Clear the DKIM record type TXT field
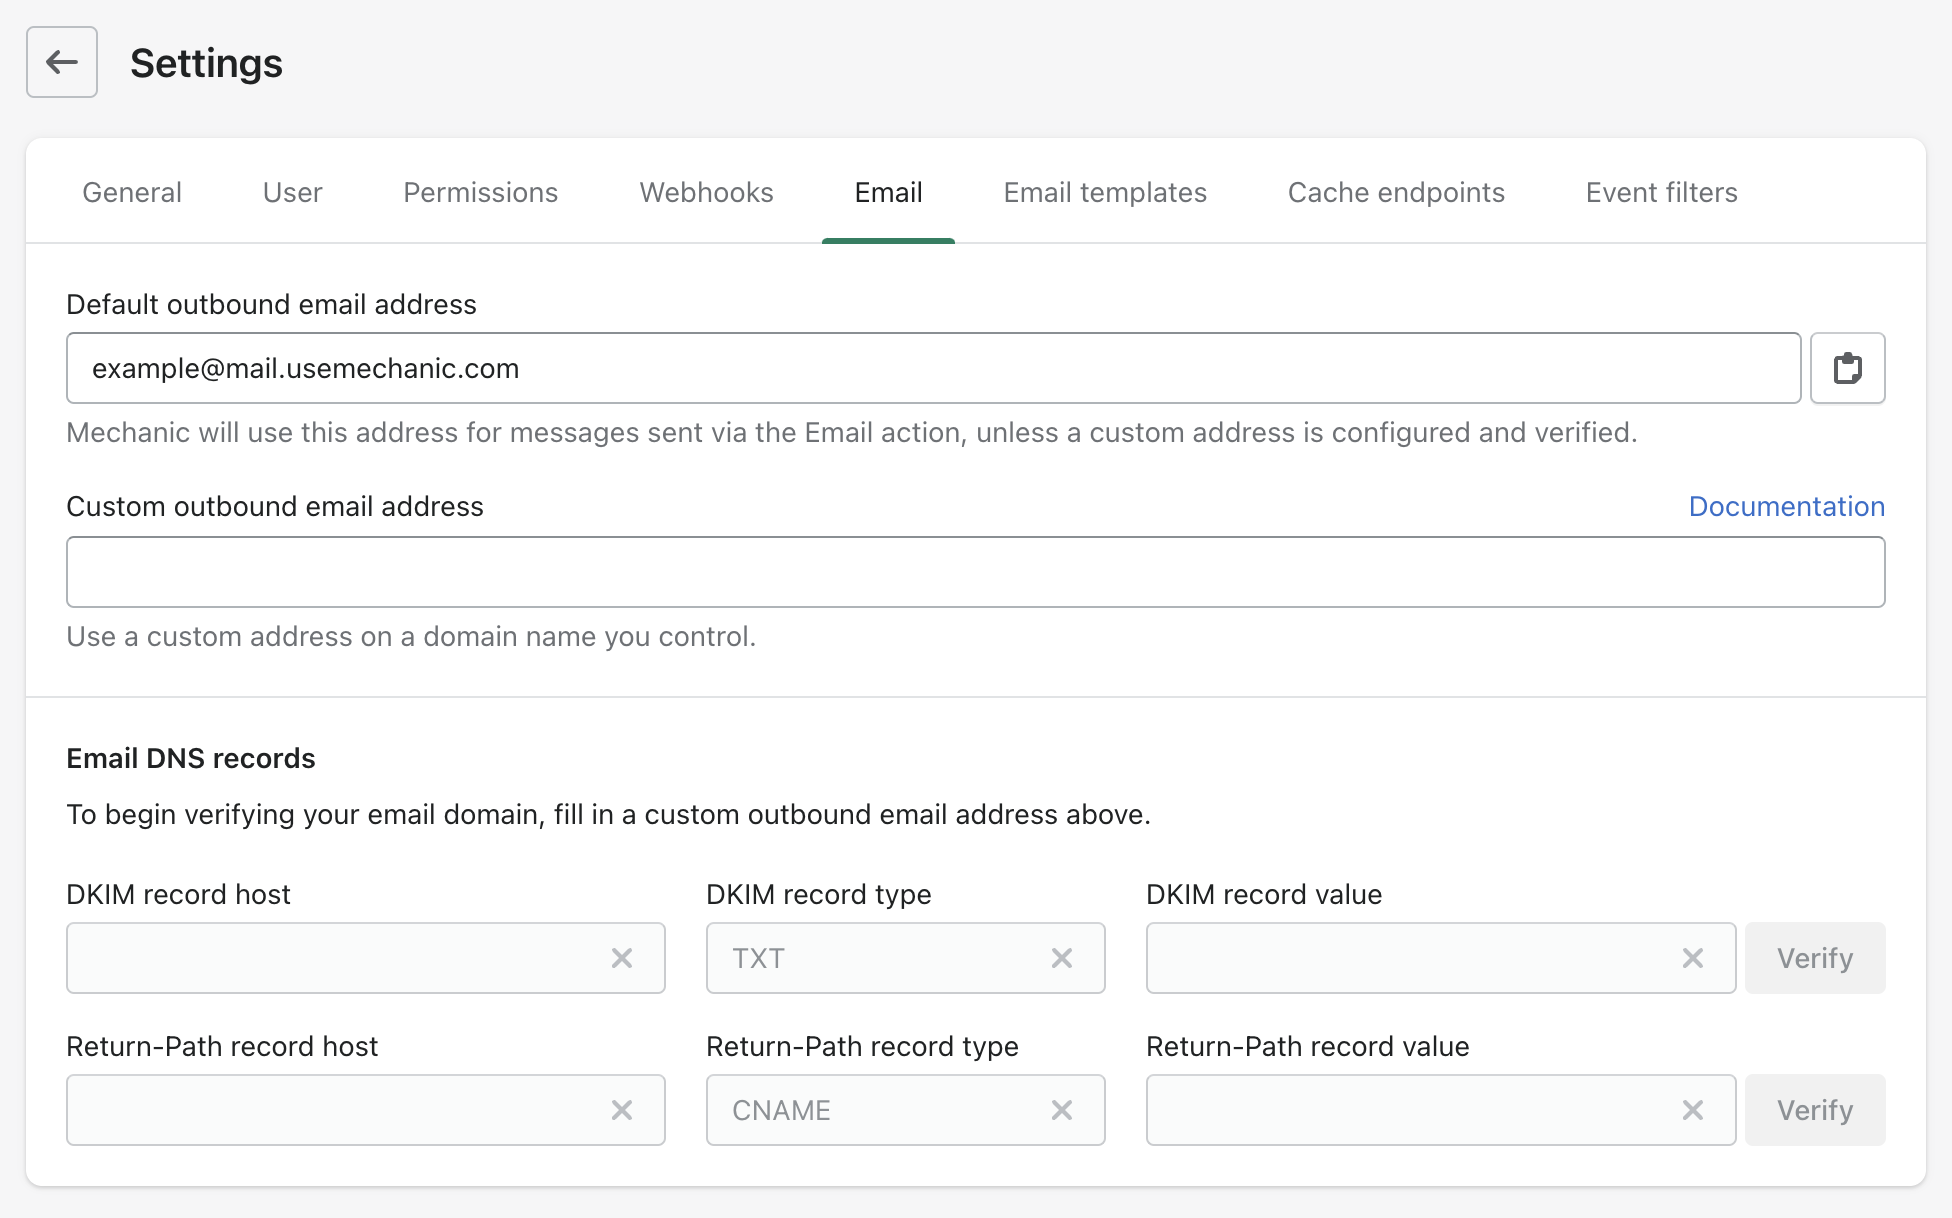1952x1218 pixels. pos(1062,958)
